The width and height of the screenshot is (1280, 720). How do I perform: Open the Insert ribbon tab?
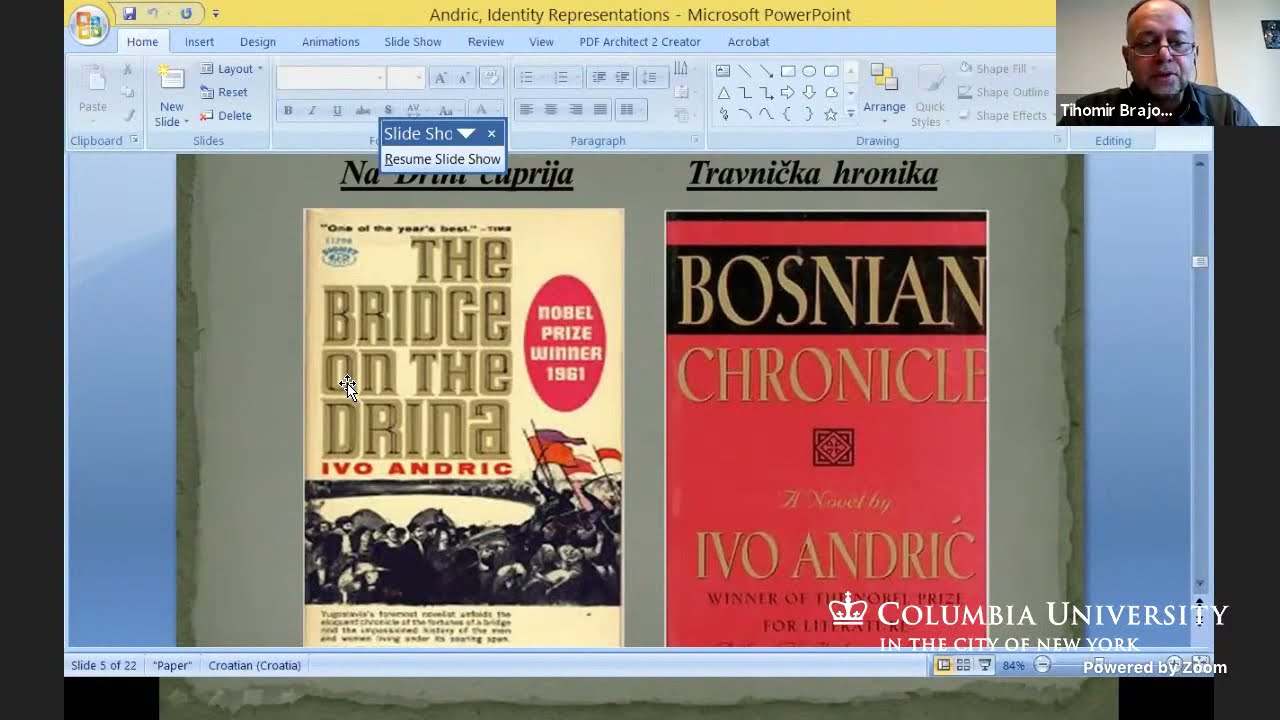199,42
